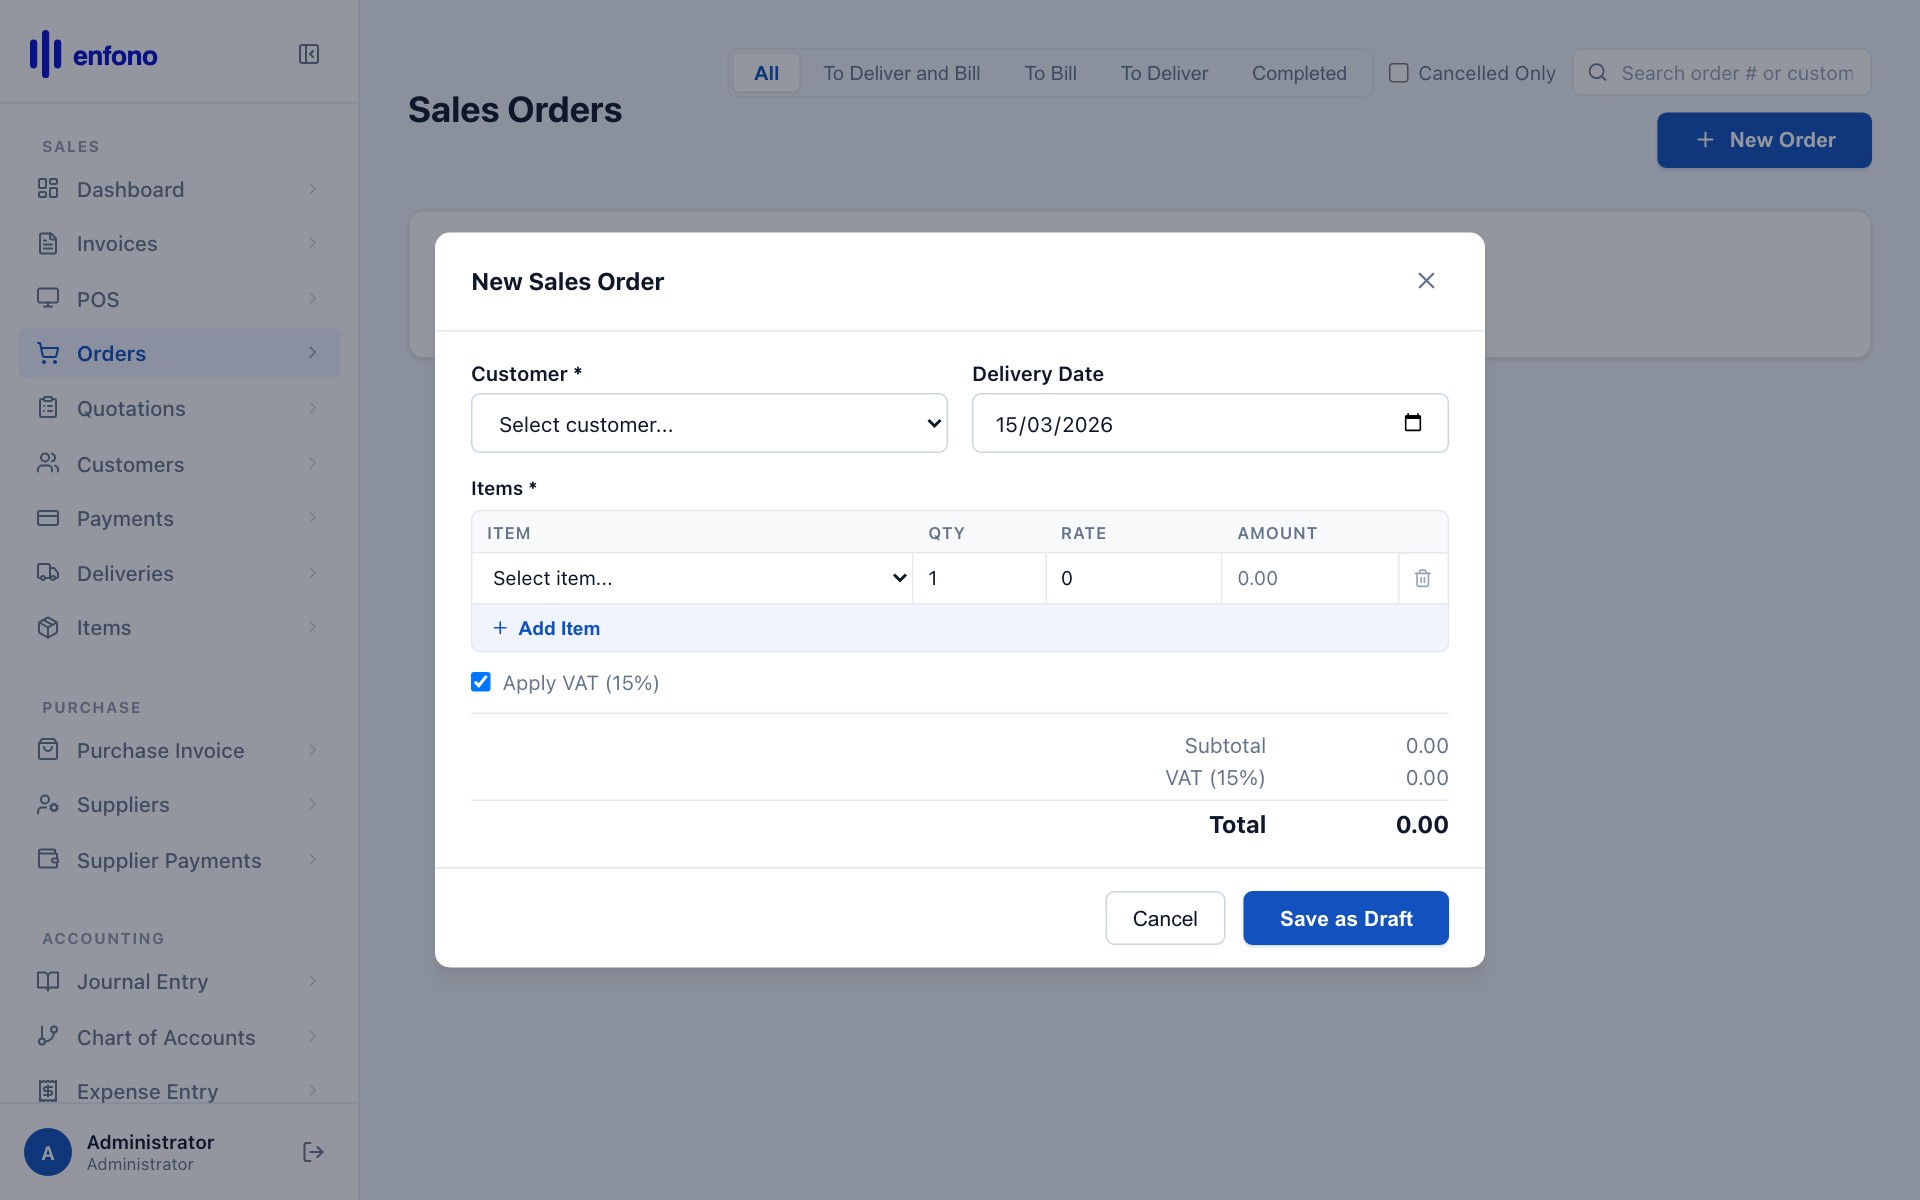The image size is (1920, 1200).
Task: Open the delivery date calendar picker
Action: (1413, 422)
